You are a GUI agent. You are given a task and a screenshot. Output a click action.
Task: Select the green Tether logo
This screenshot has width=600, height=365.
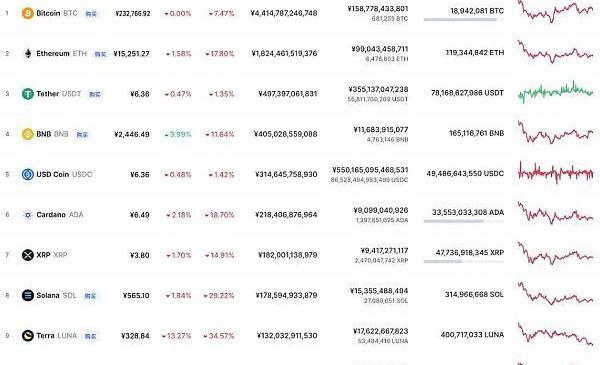[28, 94]
